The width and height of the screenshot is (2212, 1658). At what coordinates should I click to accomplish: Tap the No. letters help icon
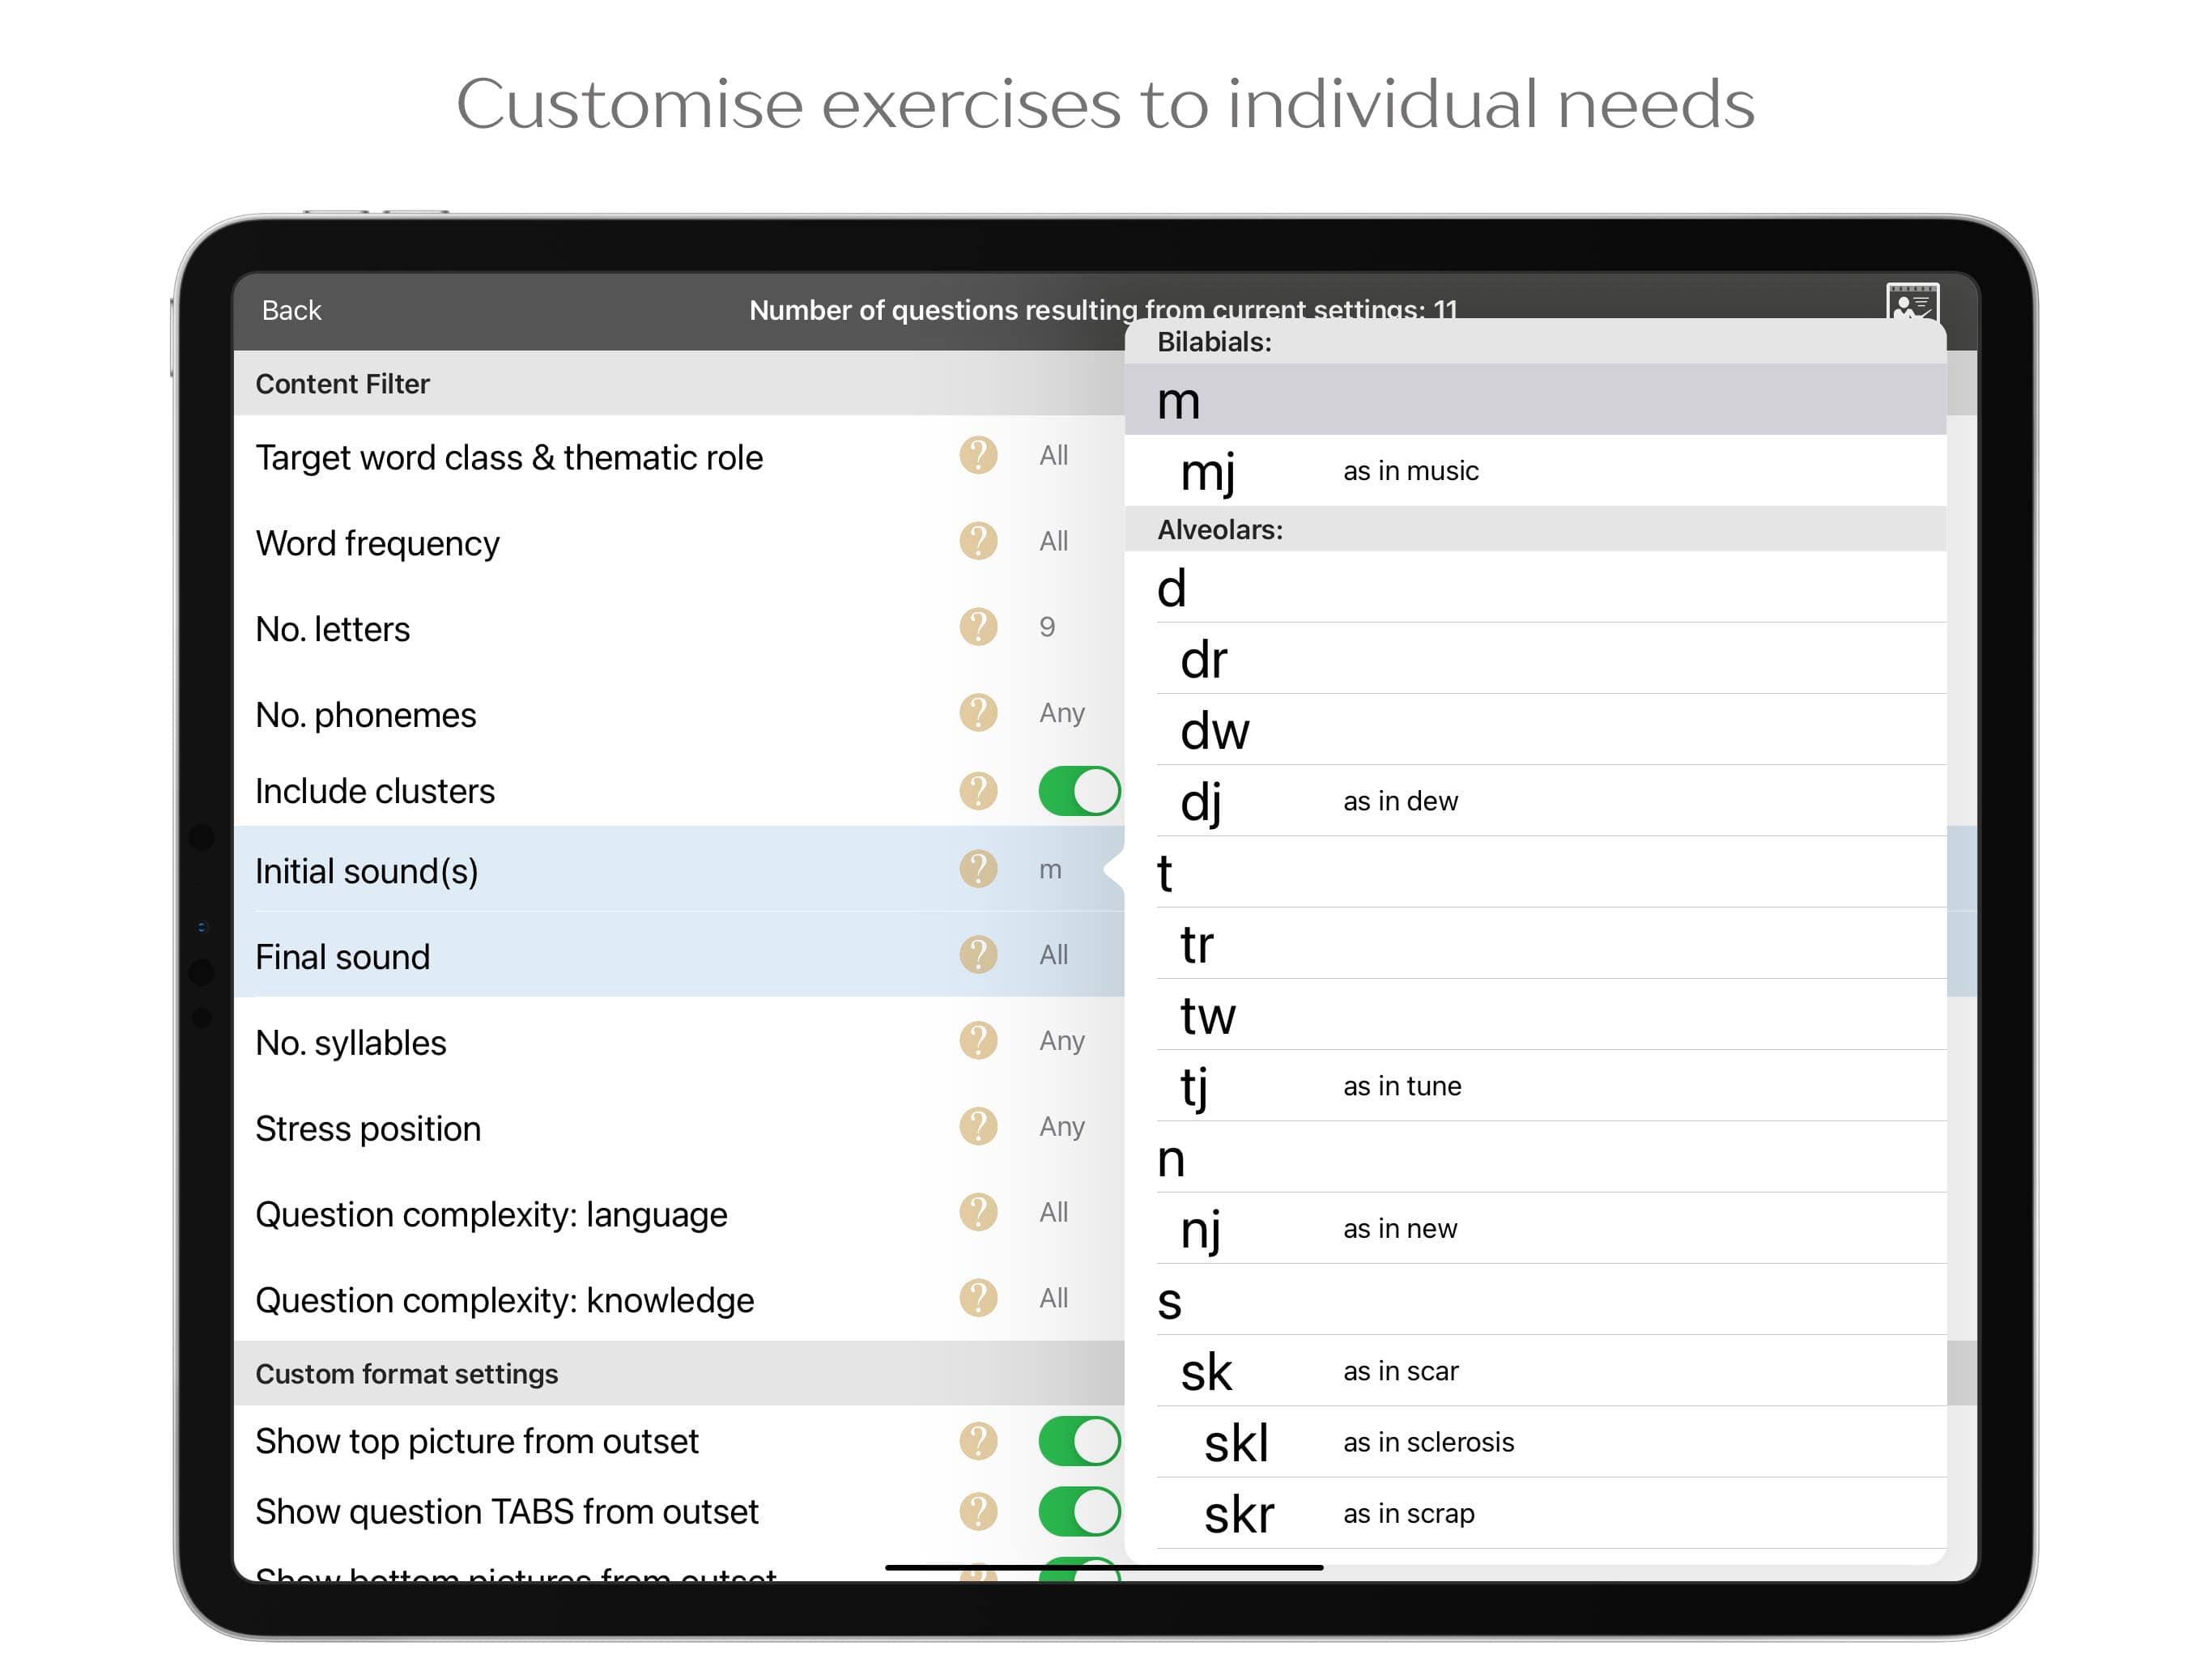click(977, 627)
